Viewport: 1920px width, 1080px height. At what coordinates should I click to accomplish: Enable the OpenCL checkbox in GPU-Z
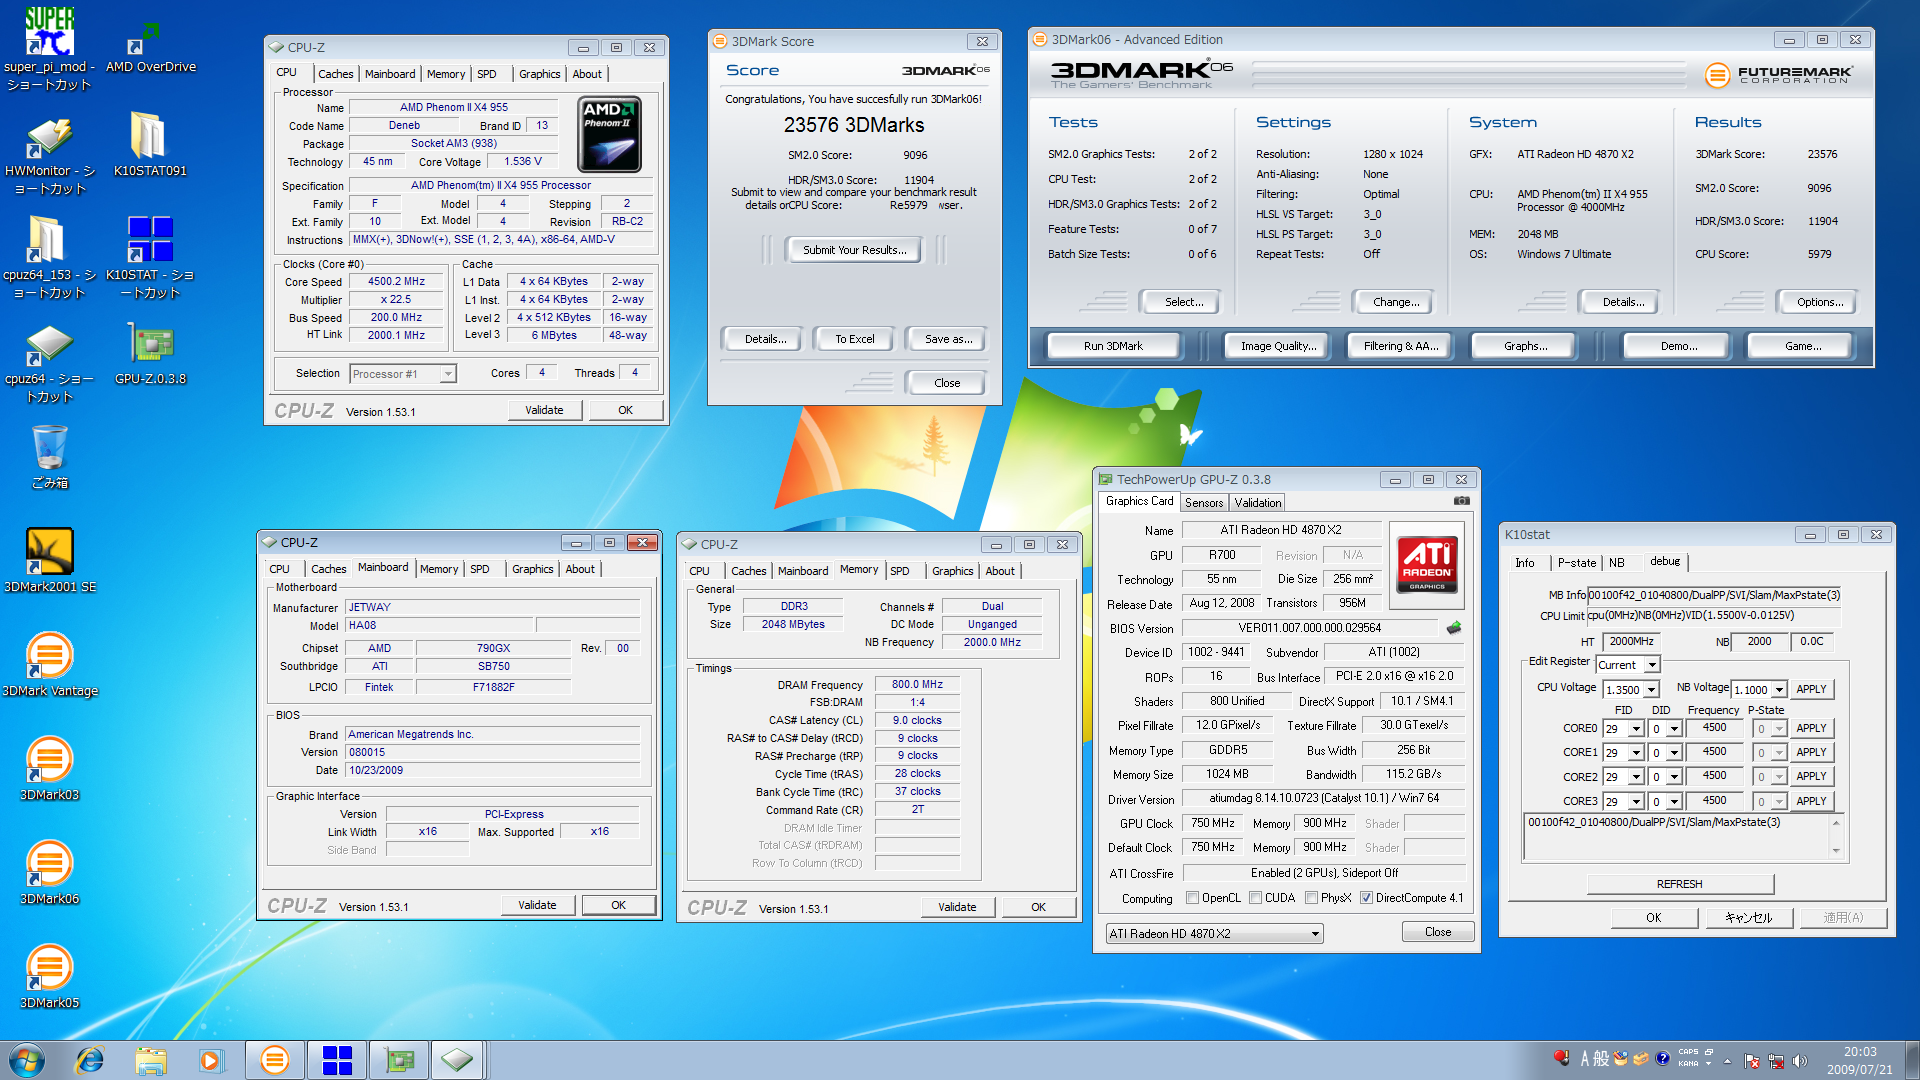click(x=1192, y=898)
